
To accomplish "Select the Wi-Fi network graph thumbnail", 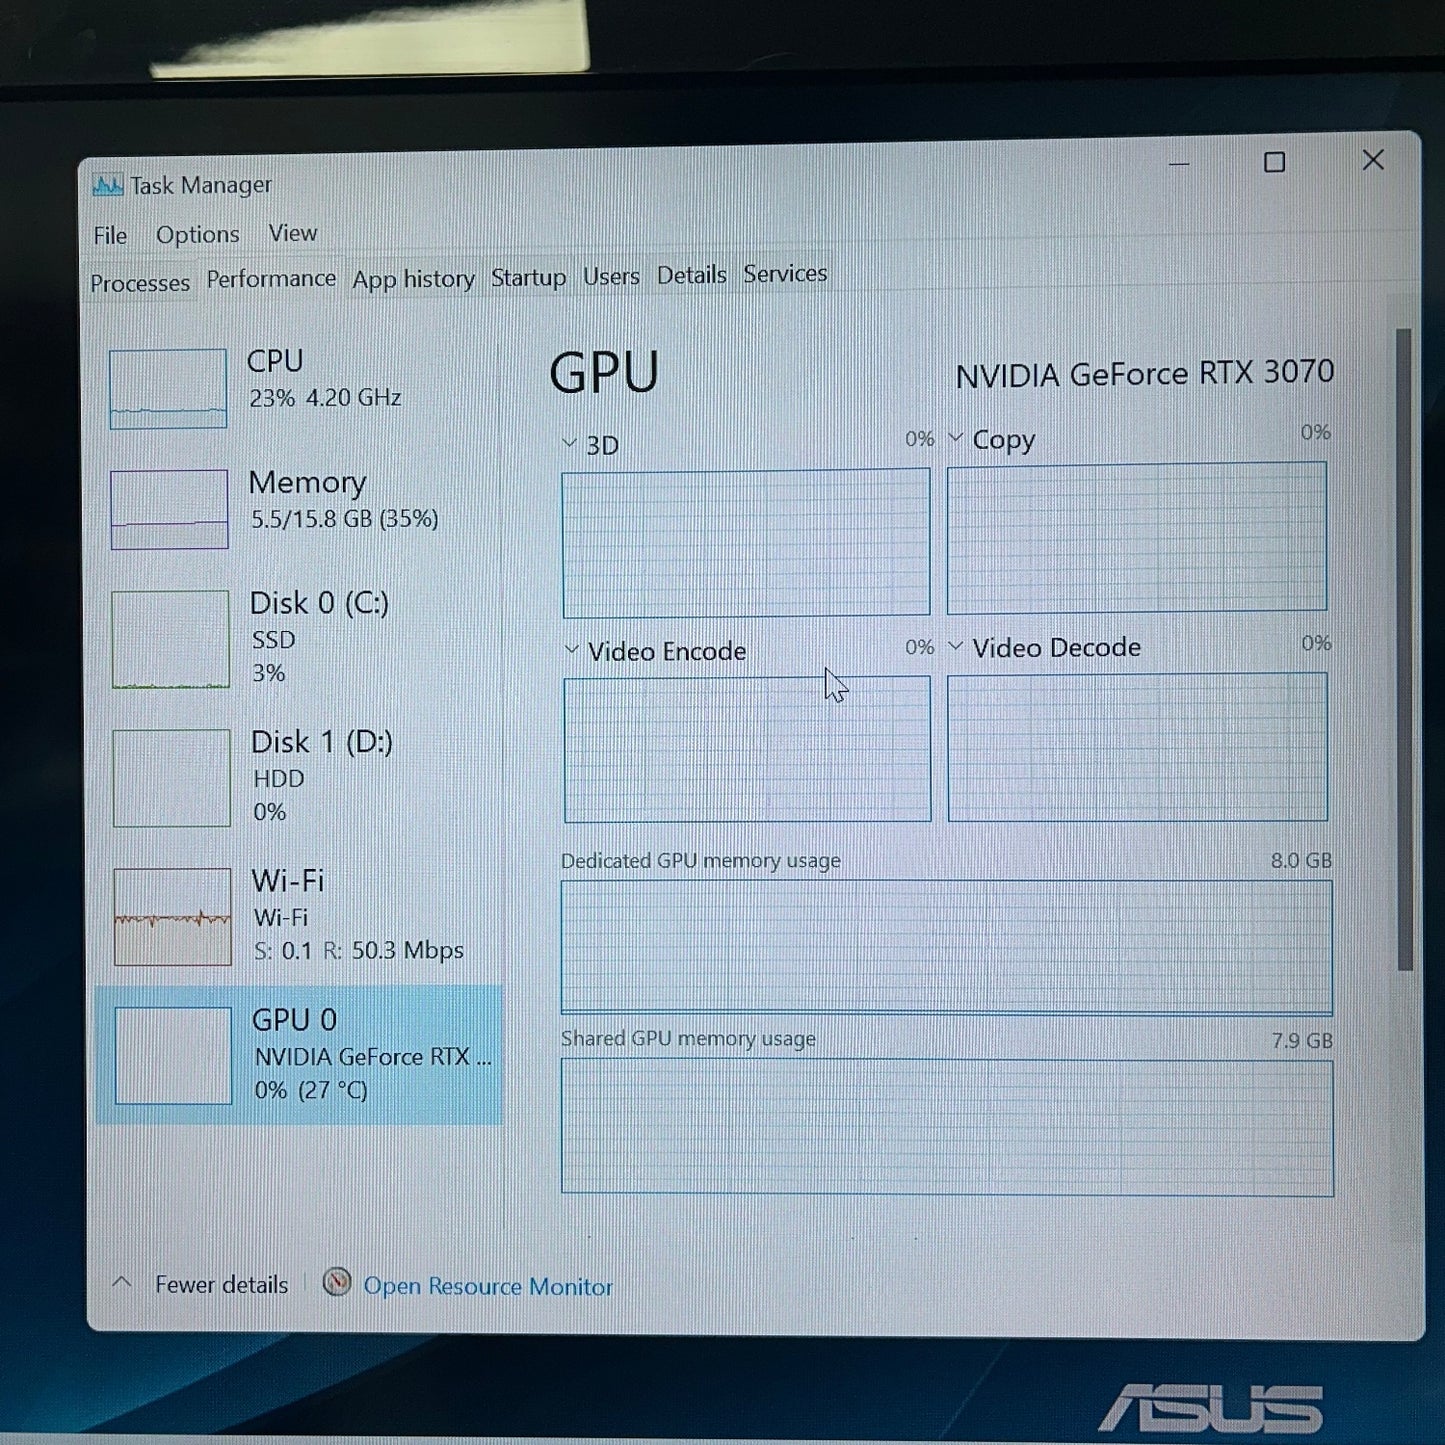I will 172,916.
